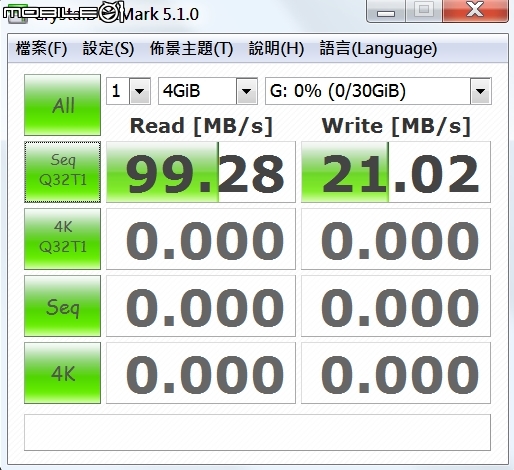The image size is (514, 470).
Task: Click the Seq write value 0.000
Action: [x=396, y=306]
